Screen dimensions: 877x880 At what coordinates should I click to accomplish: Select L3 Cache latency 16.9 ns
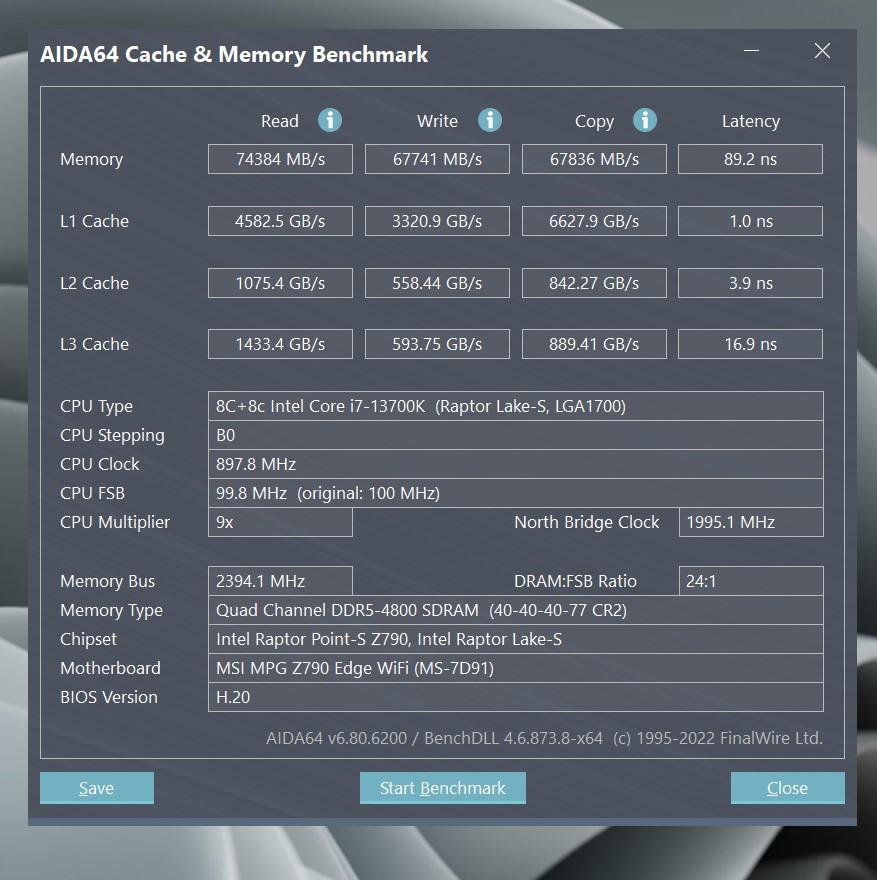tap(750, 344)
